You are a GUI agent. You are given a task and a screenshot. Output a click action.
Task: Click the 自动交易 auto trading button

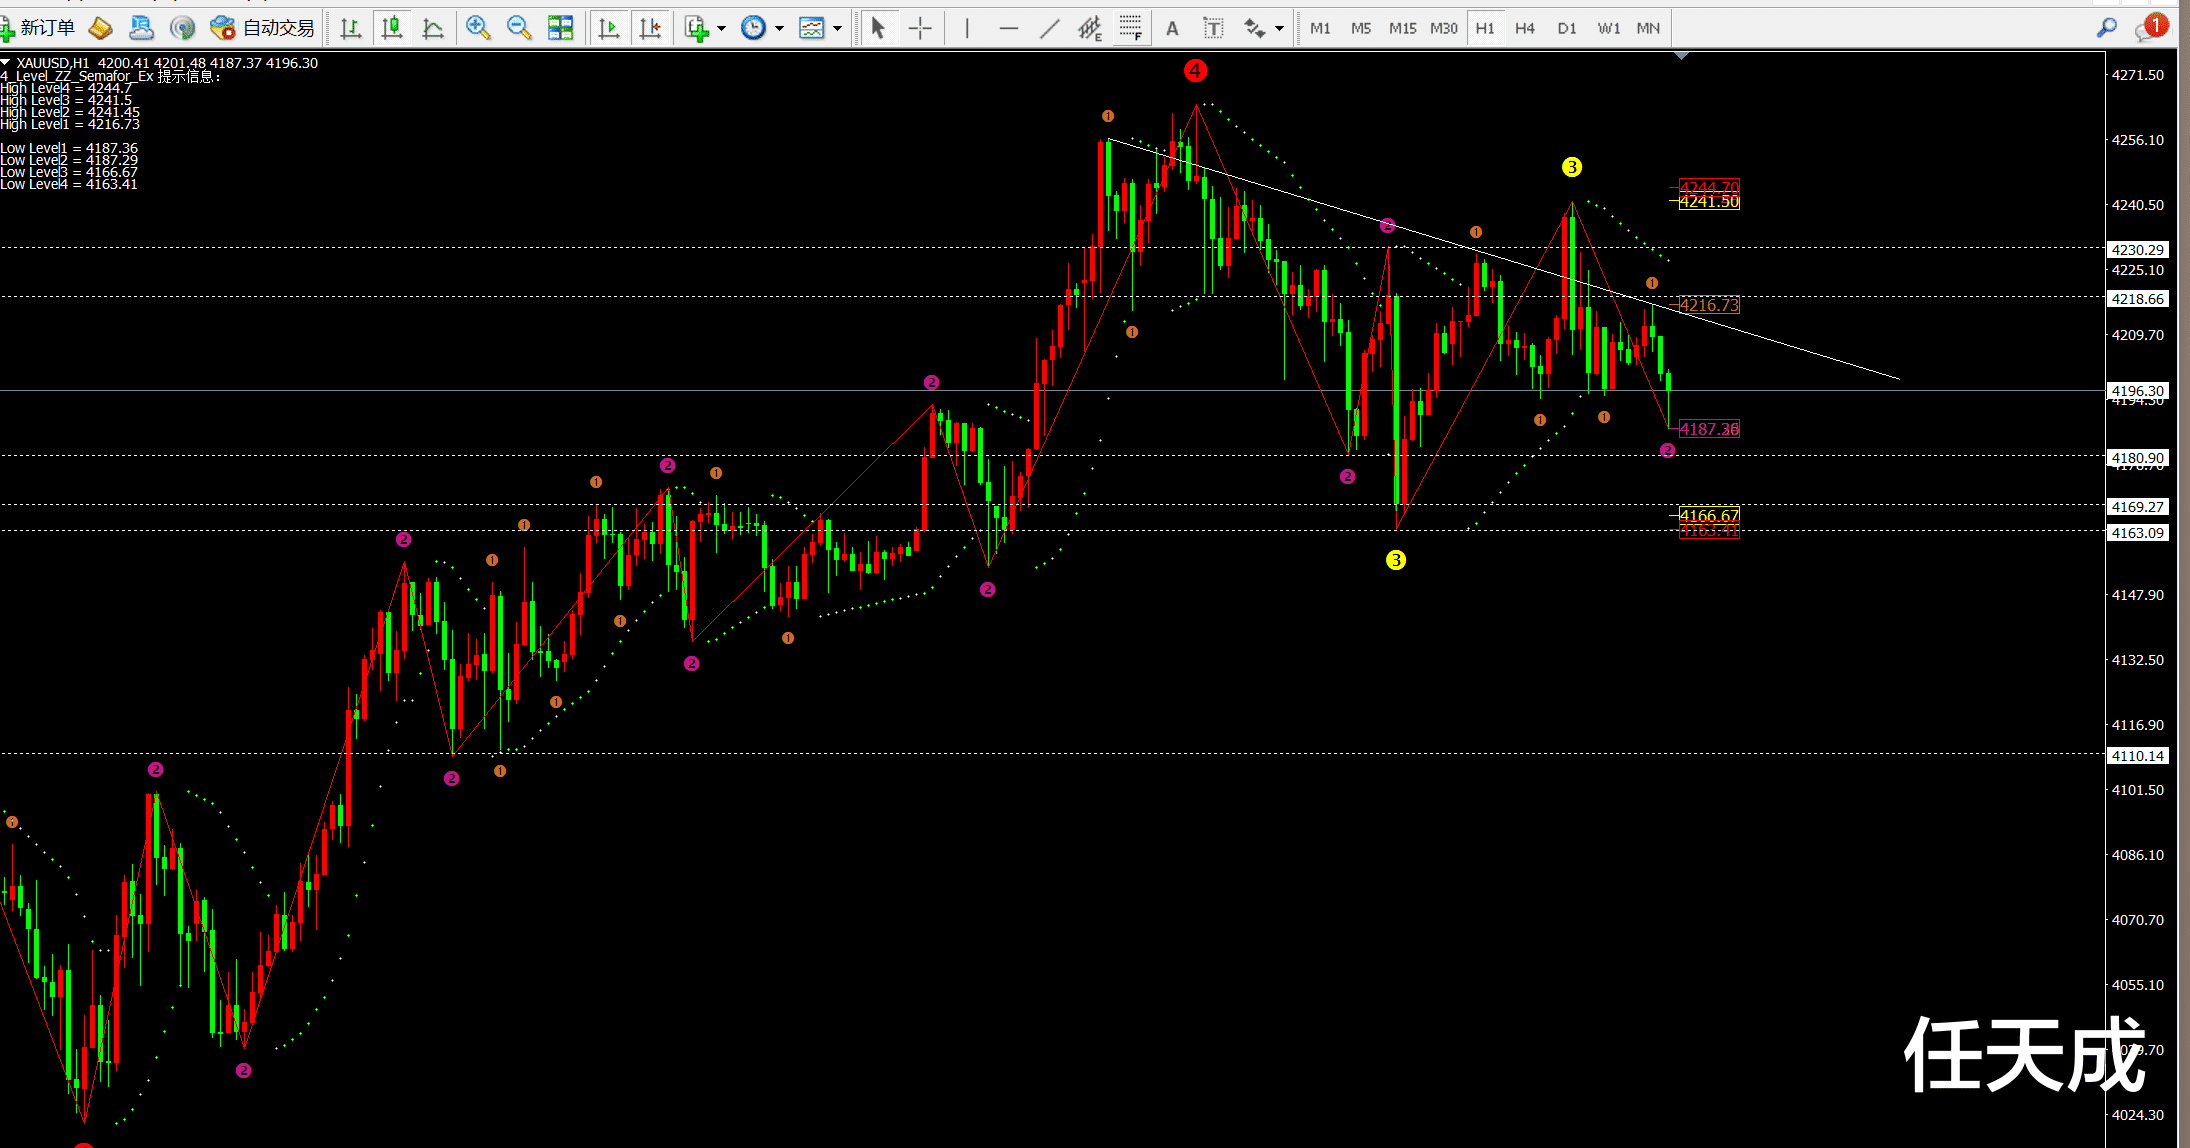[x=264, y=28]
